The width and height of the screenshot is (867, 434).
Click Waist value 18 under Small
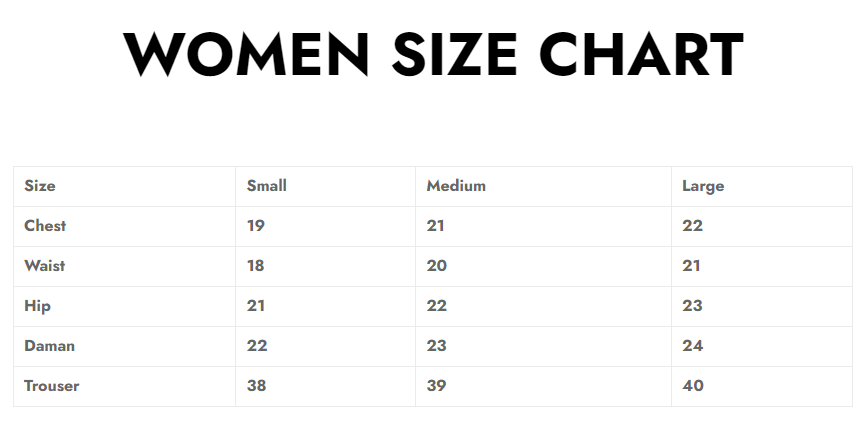click(256, 266)
